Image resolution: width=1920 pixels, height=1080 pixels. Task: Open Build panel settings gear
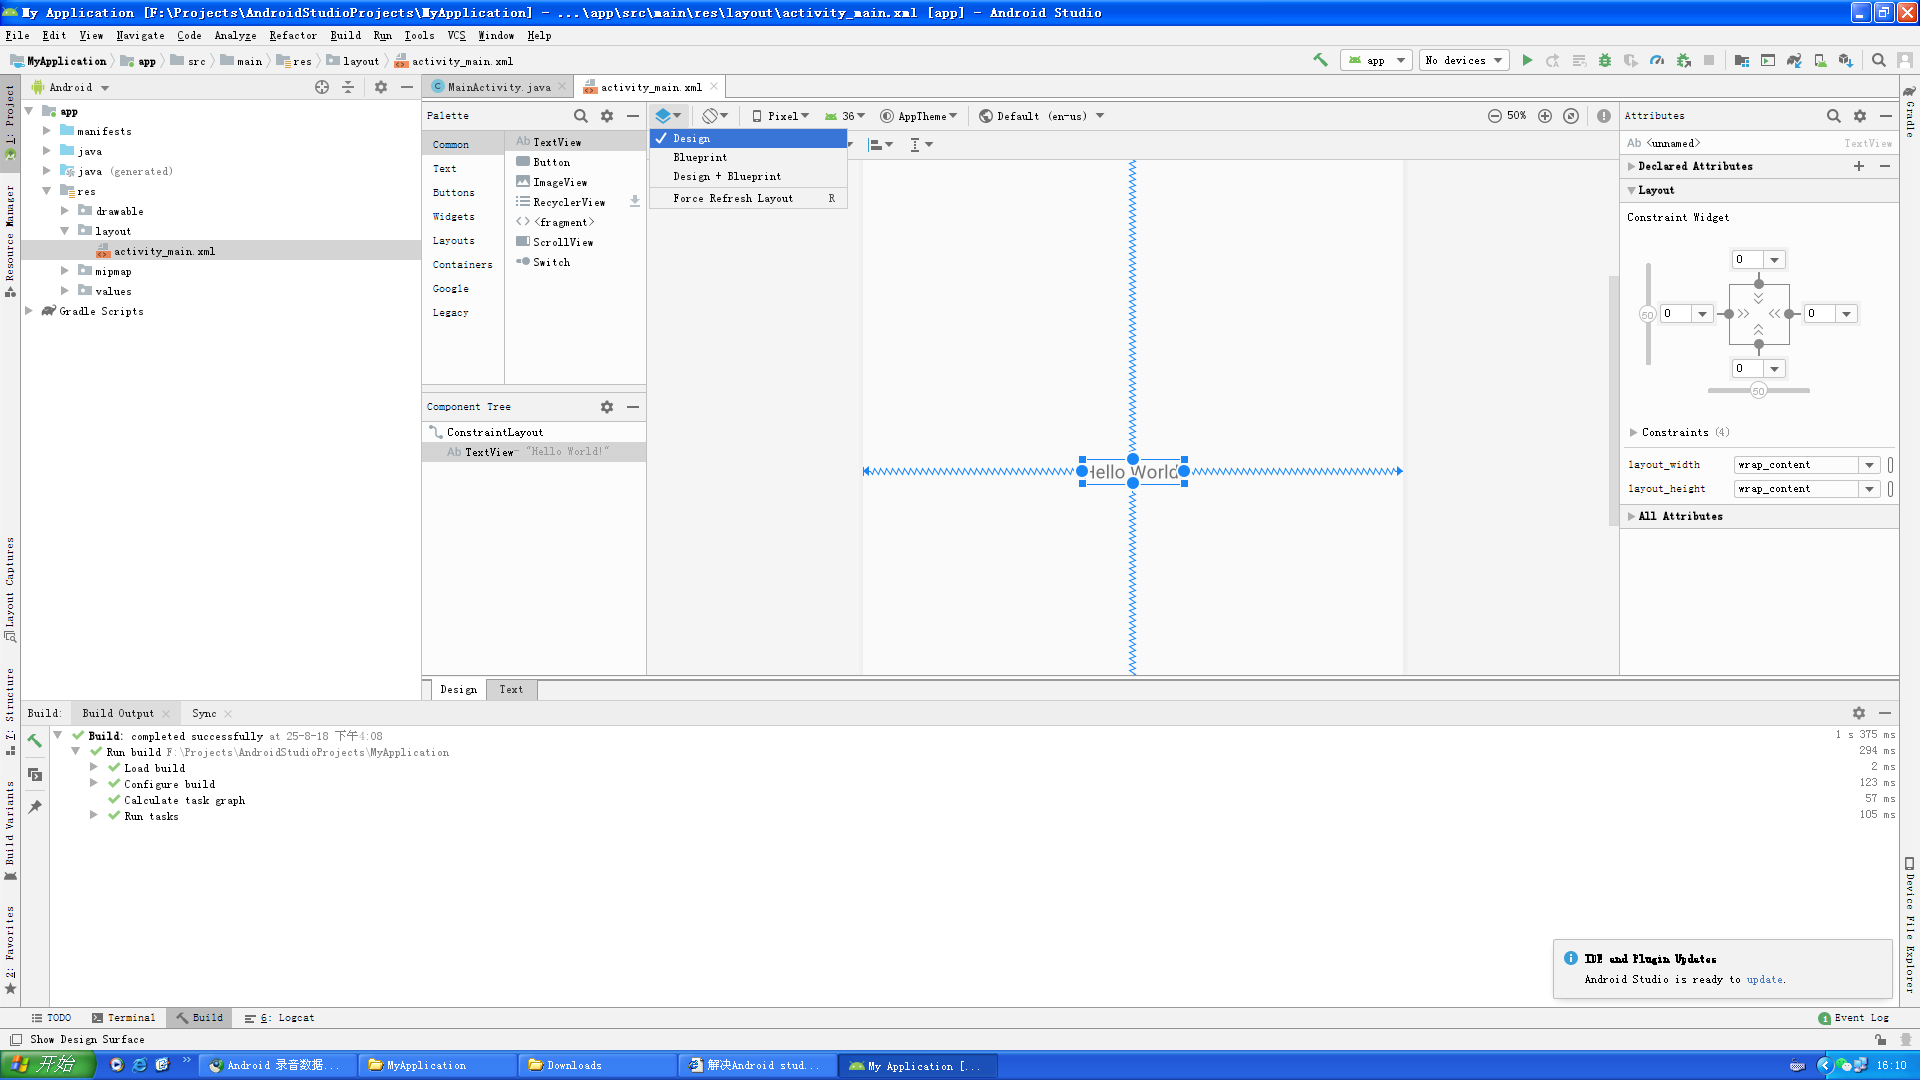1859,713
